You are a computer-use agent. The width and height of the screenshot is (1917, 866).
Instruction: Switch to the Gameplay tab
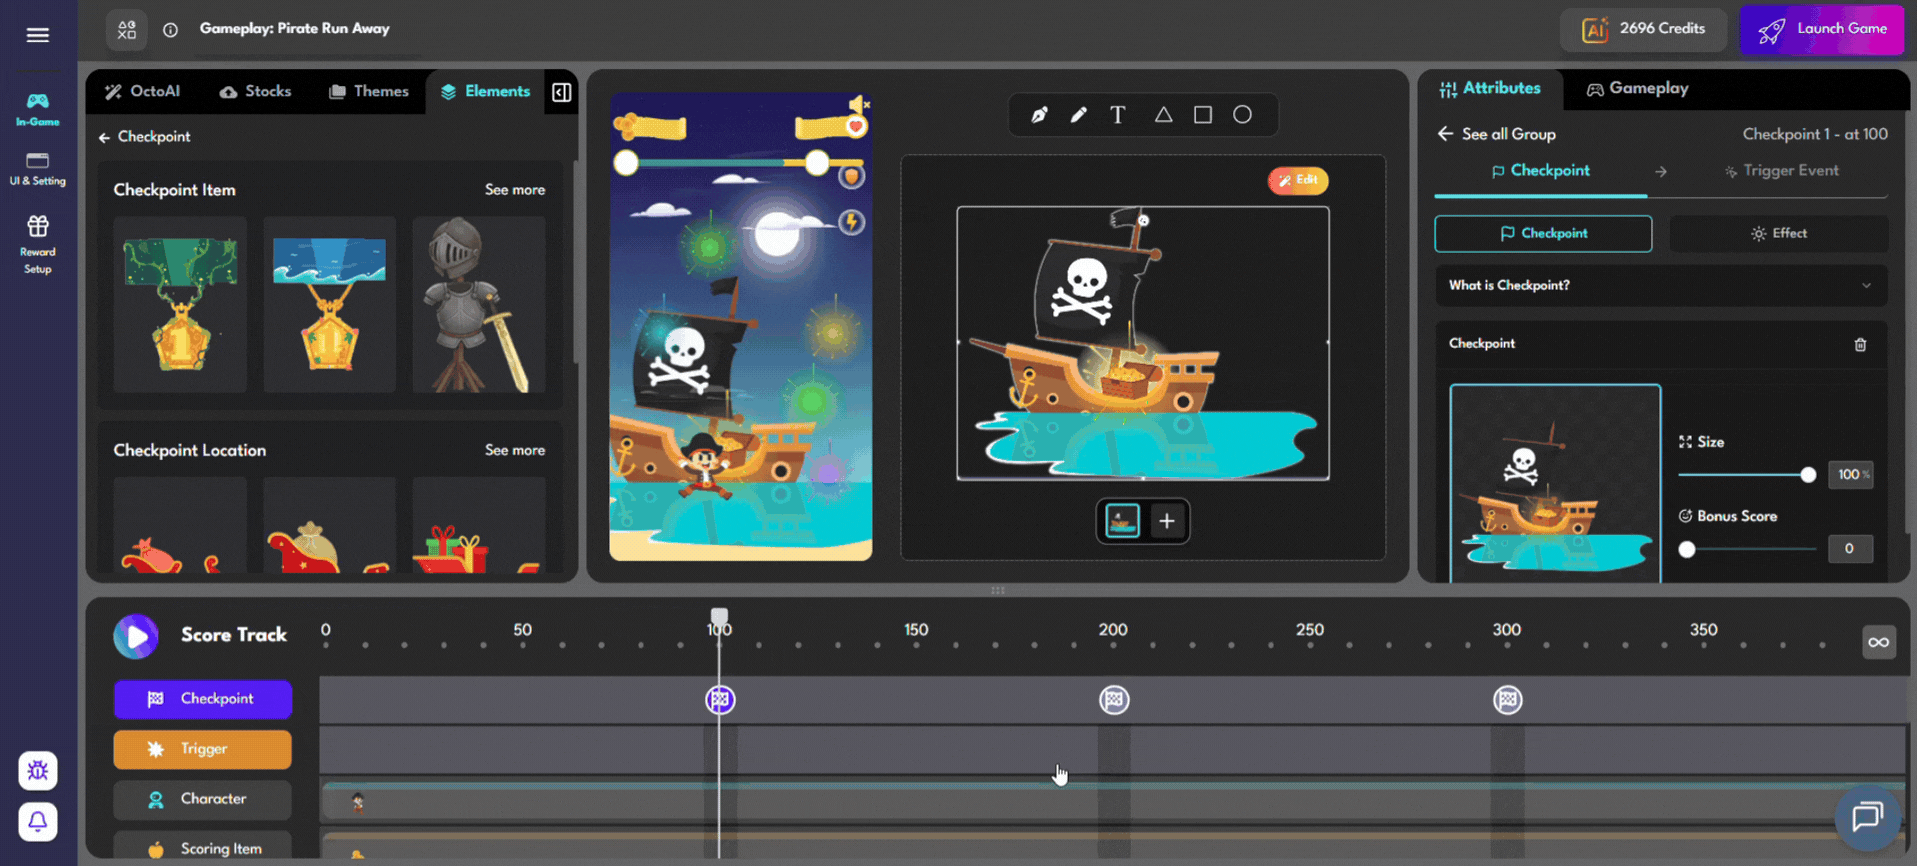(x=1637, y=89)
